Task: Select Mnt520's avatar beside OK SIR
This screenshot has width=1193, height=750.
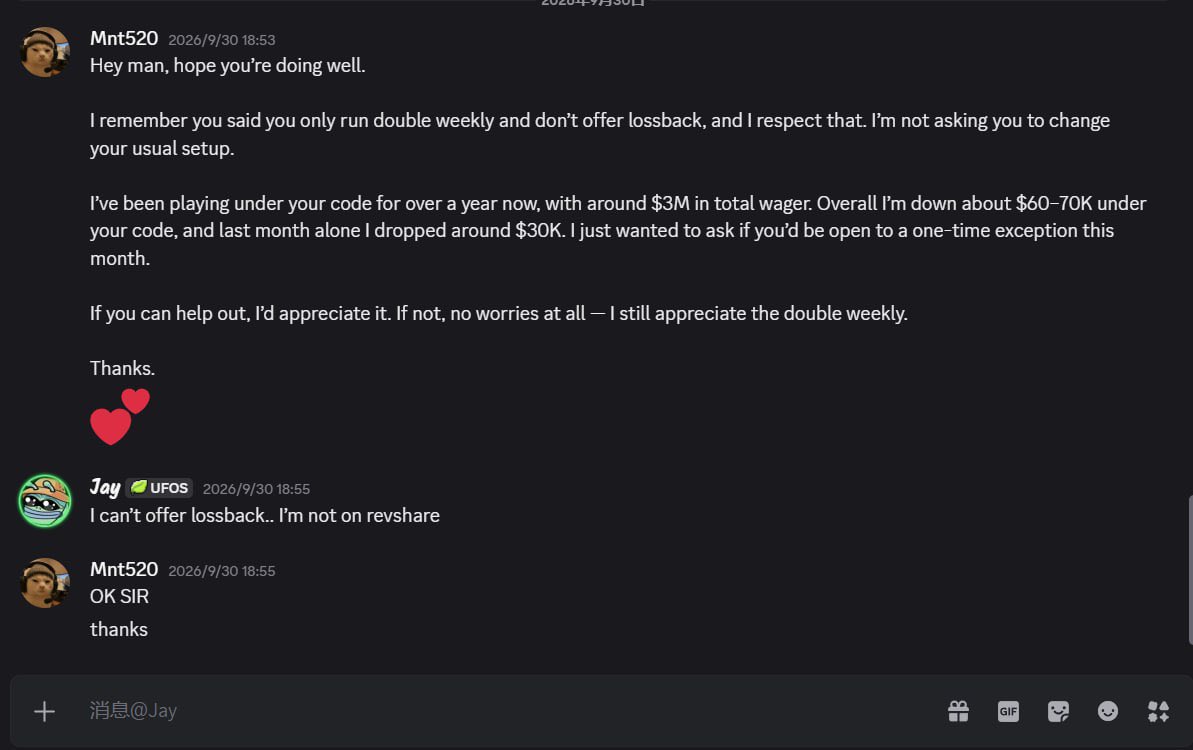Action: (45, 583)
